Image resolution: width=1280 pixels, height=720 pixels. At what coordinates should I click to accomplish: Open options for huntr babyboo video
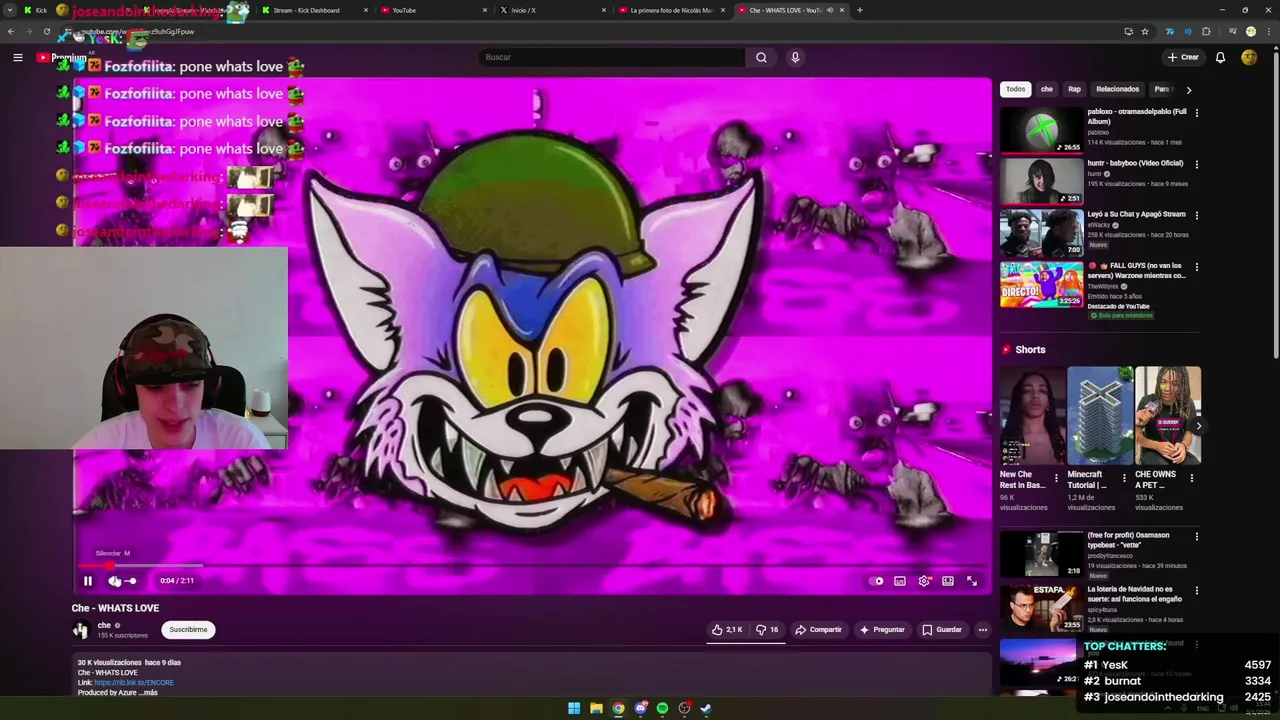(1197, 164)
